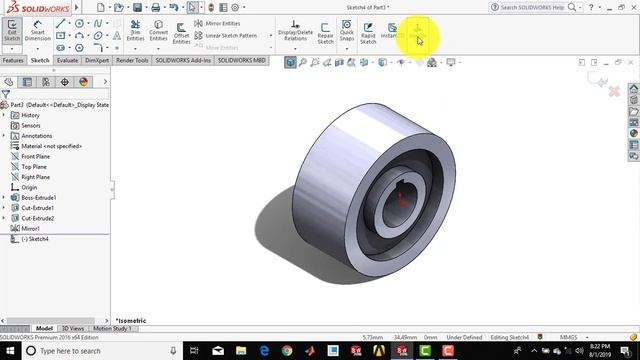The image size is (640, 360).
Task: Open the Motion Study 1 tab
Action: click(x=112, y=329)
